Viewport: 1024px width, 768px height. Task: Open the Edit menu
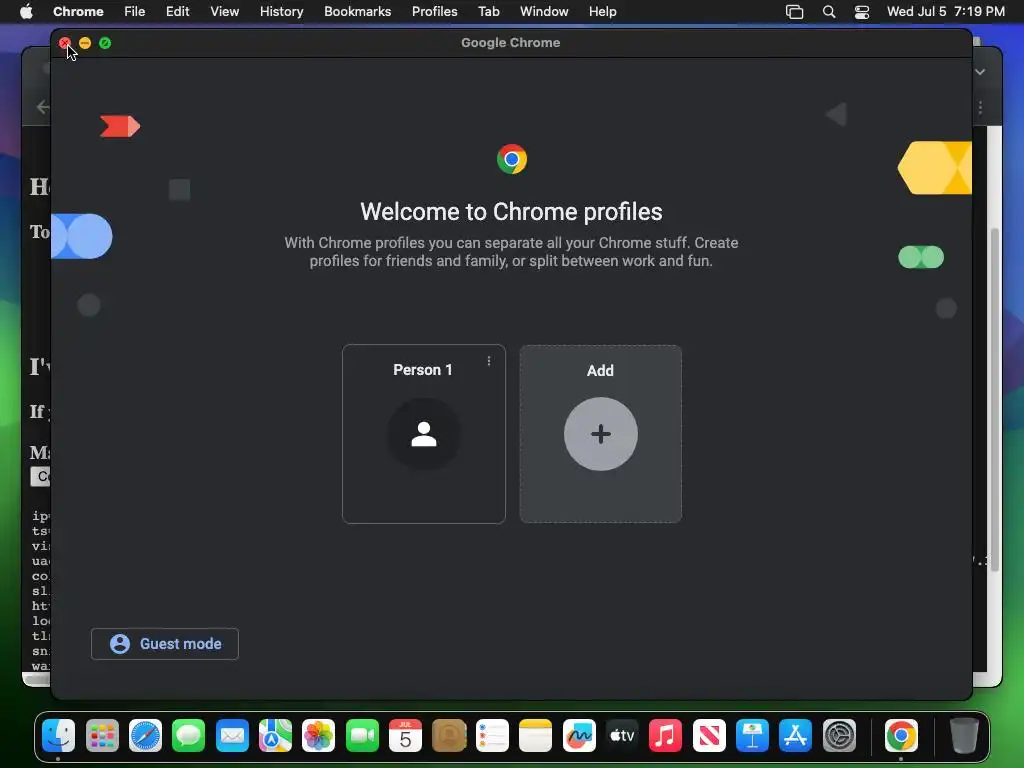coord(178,12)
